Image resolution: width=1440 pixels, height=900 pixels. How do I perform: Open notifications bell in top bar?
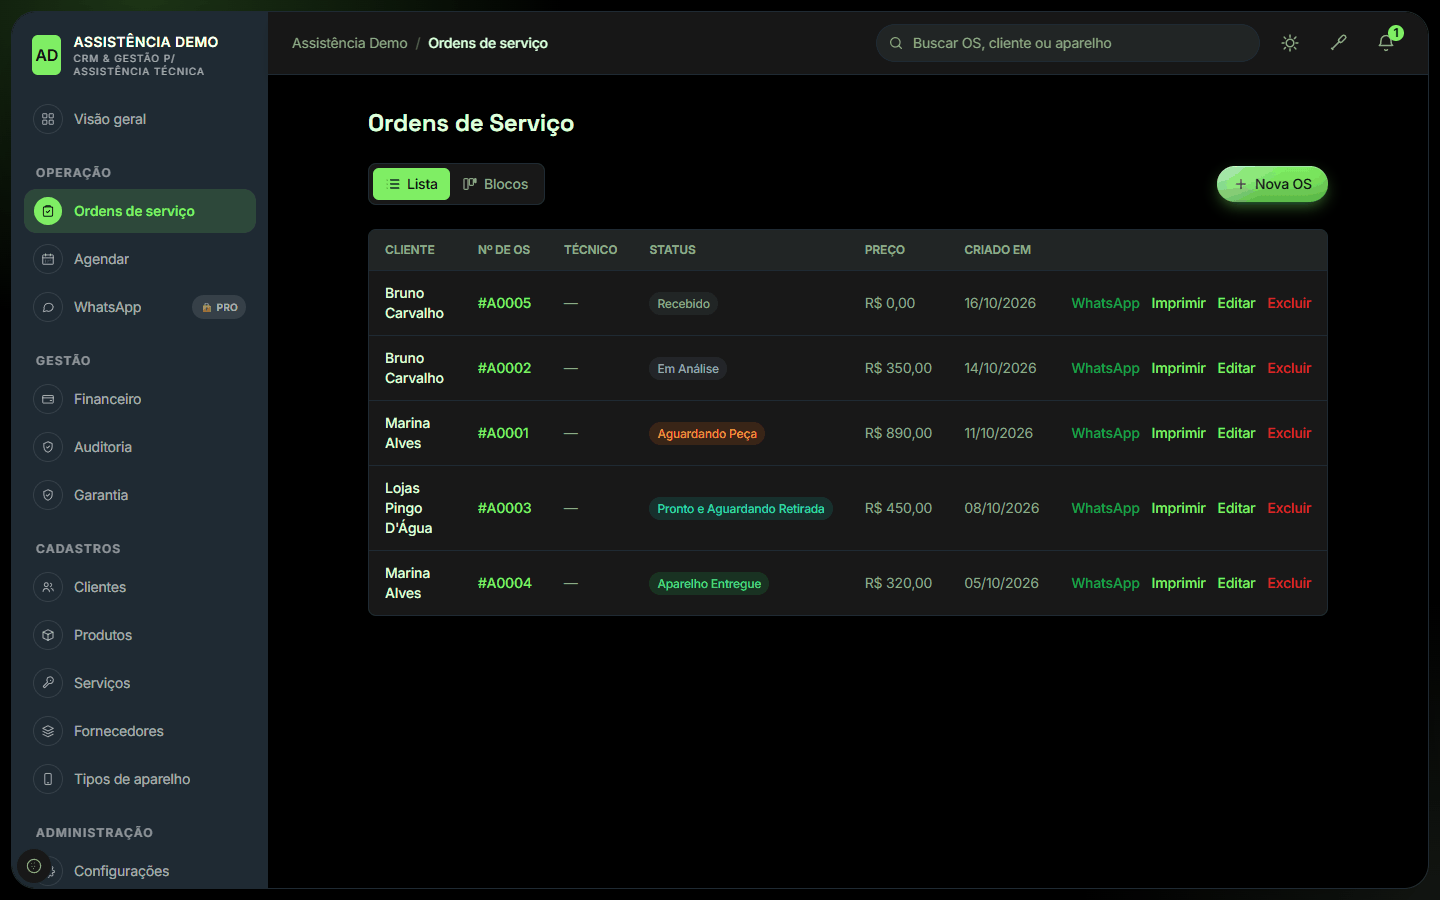tap(1386, 43)
